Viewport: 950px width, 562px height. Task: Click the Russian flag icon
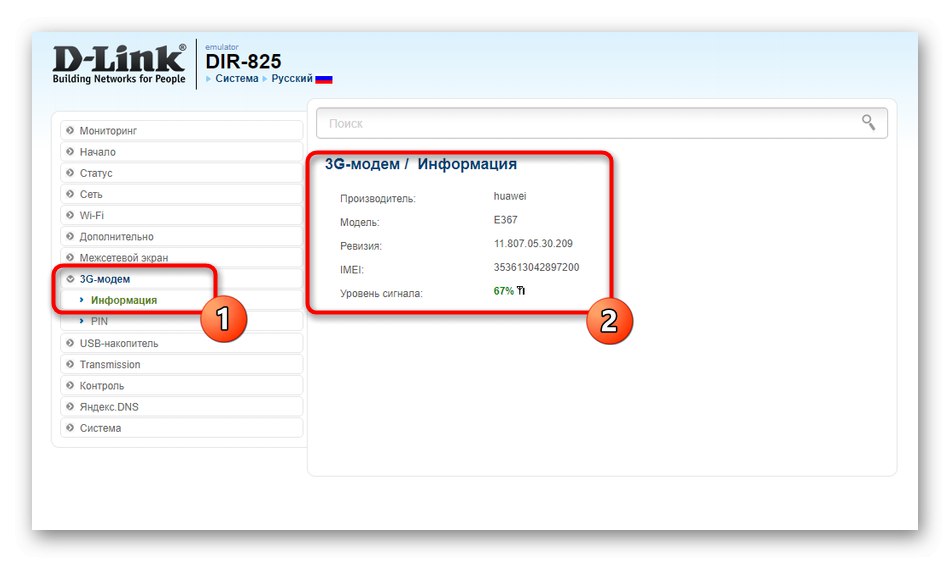pyautogui.click(x=324, y=79)
